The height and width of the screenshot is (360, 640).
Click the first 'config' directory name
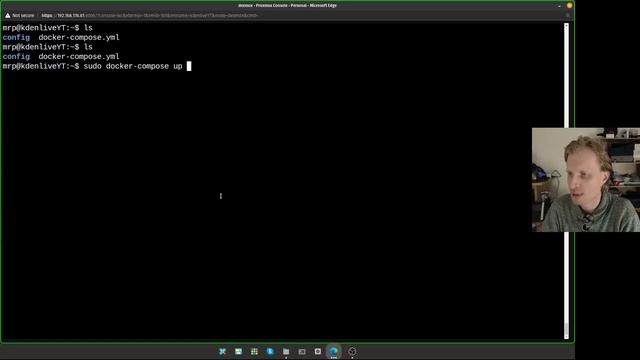point(16,38)
